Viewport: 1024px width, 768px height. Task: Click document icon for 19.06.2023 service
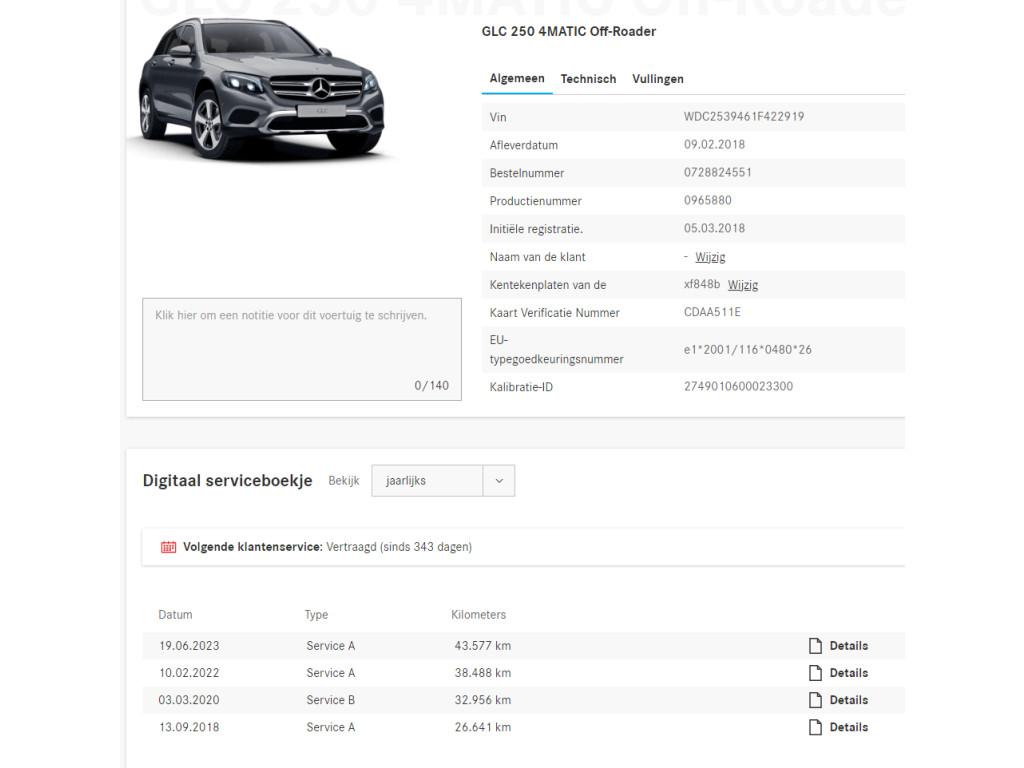[815, 646]
